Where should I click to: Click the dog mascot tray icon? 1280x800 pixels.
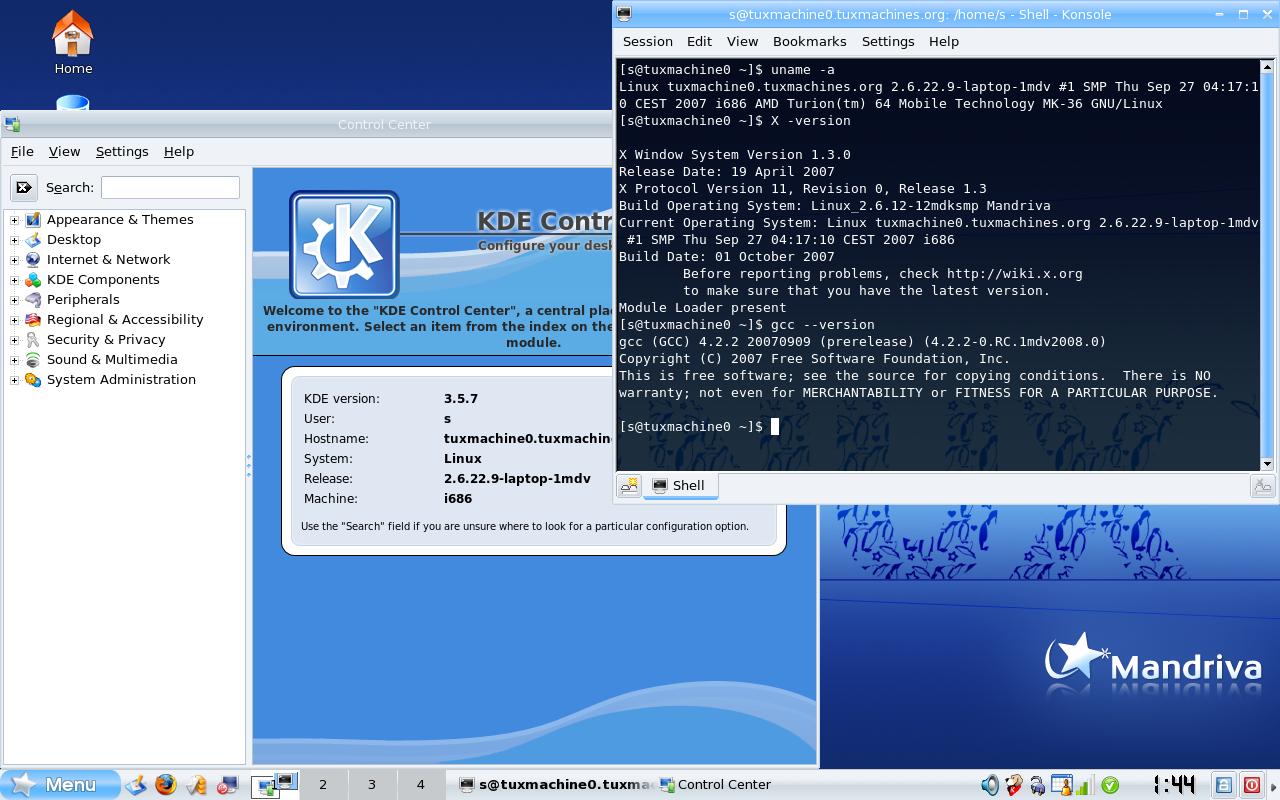[1014, 785]
